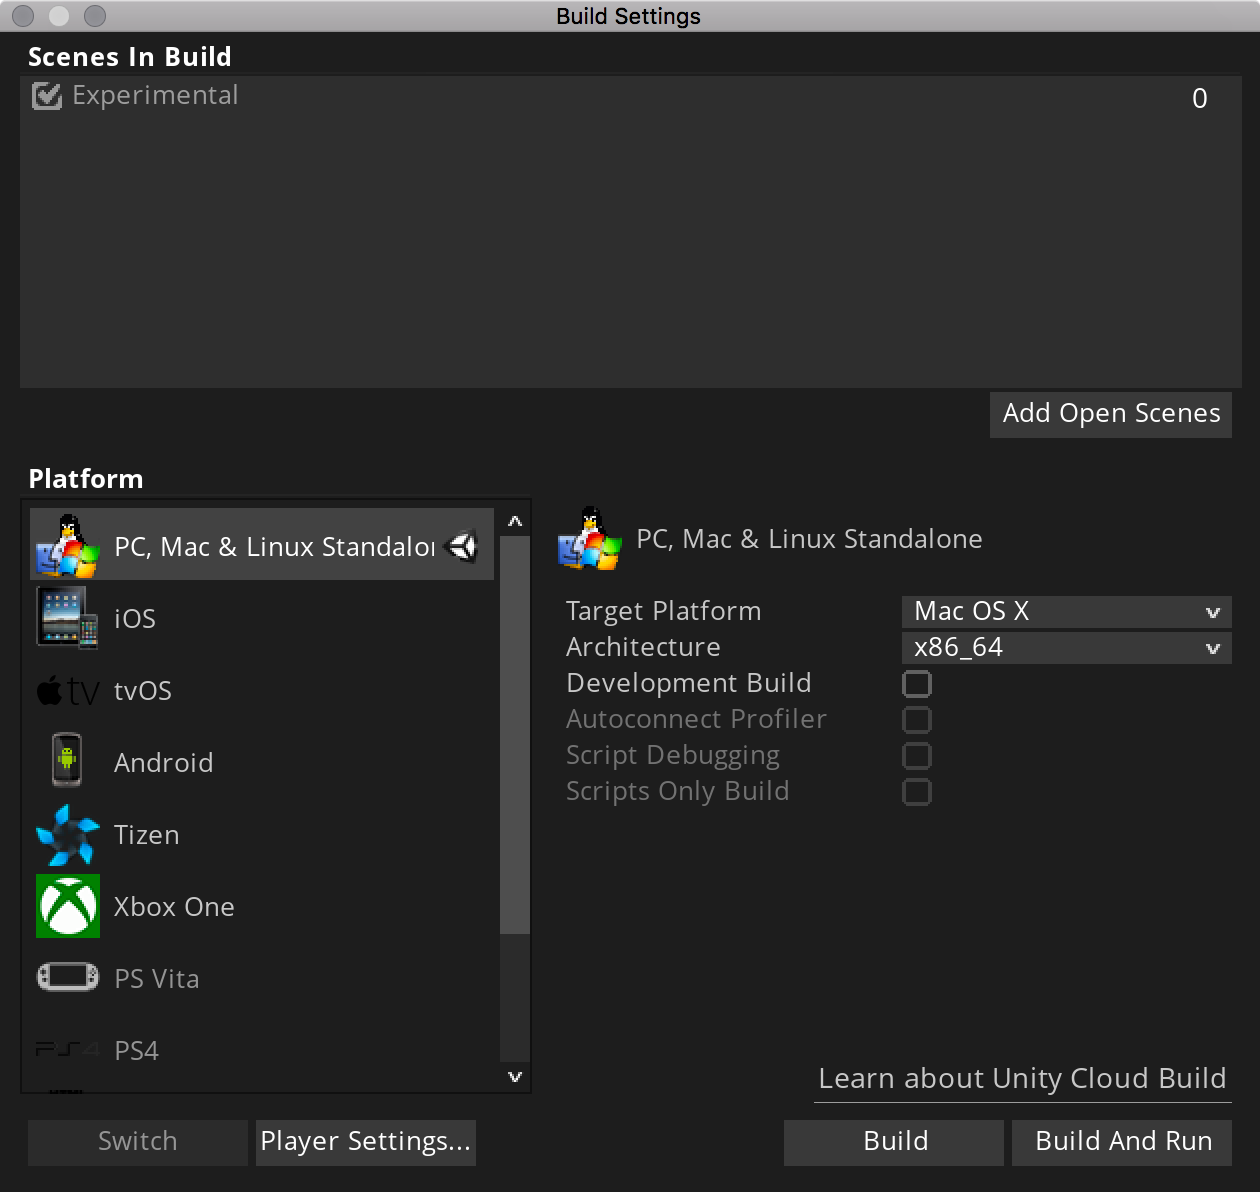Select the Experimental scene entry
The width and height of the screenshot is (1260, 1192).
point(155,95)
